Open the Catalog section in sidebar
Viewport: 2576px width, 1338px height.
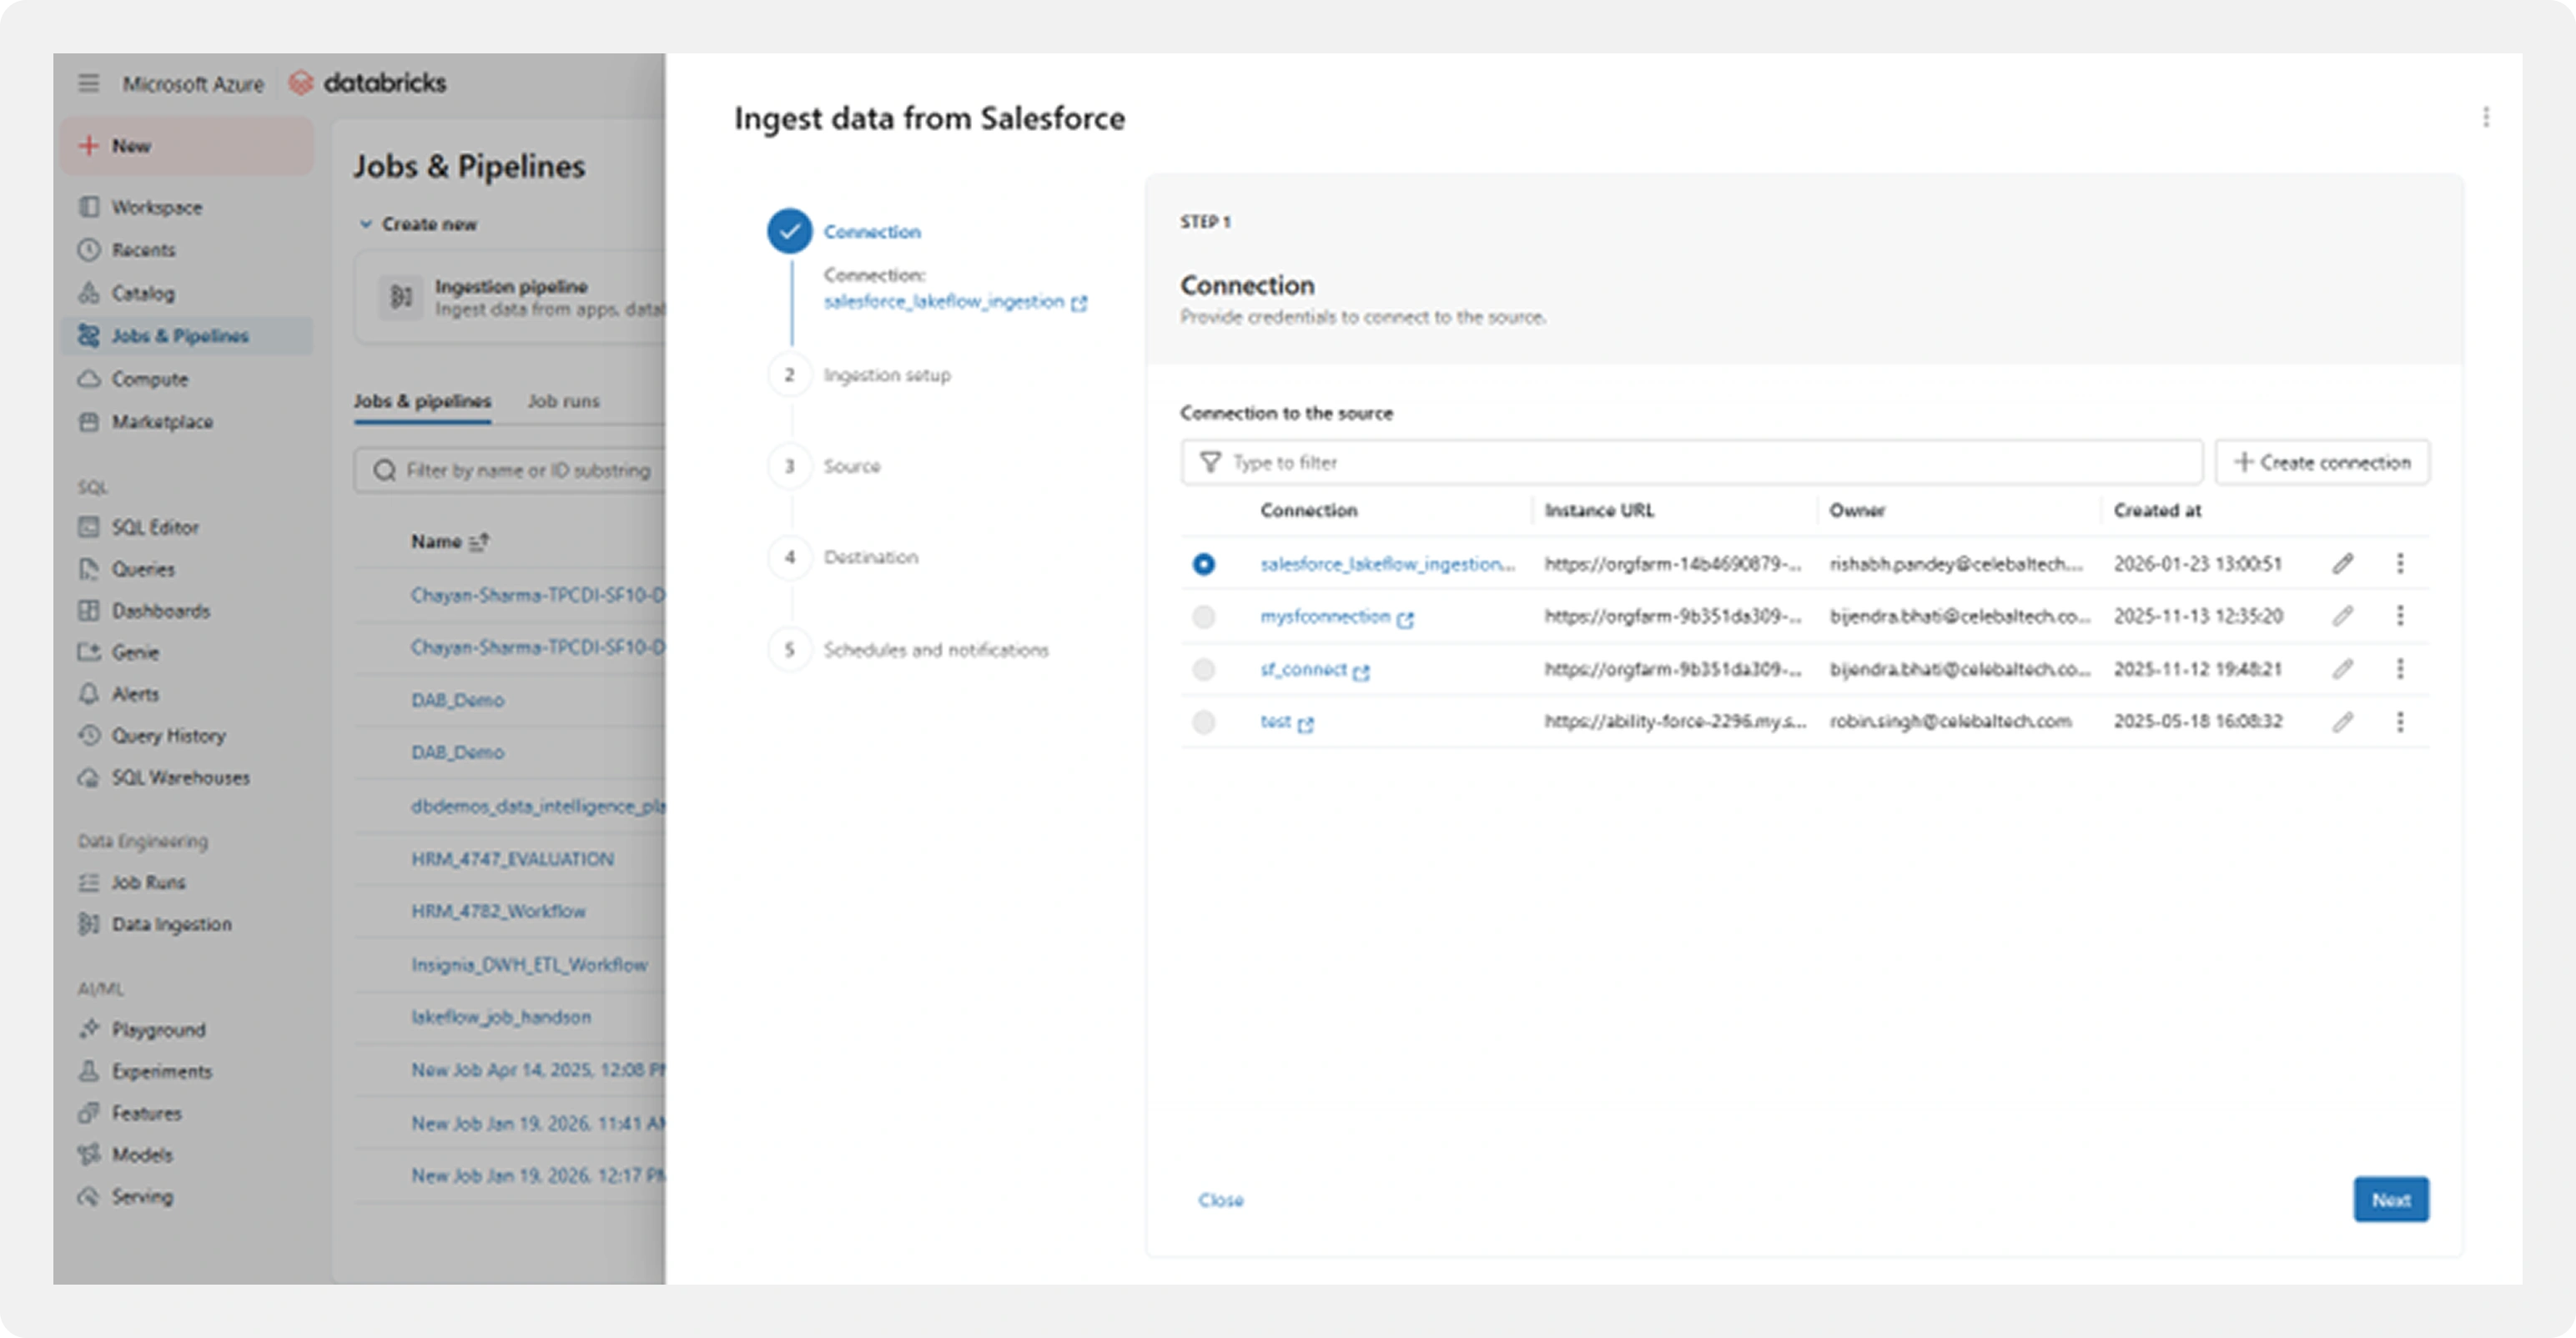[148, 293]
